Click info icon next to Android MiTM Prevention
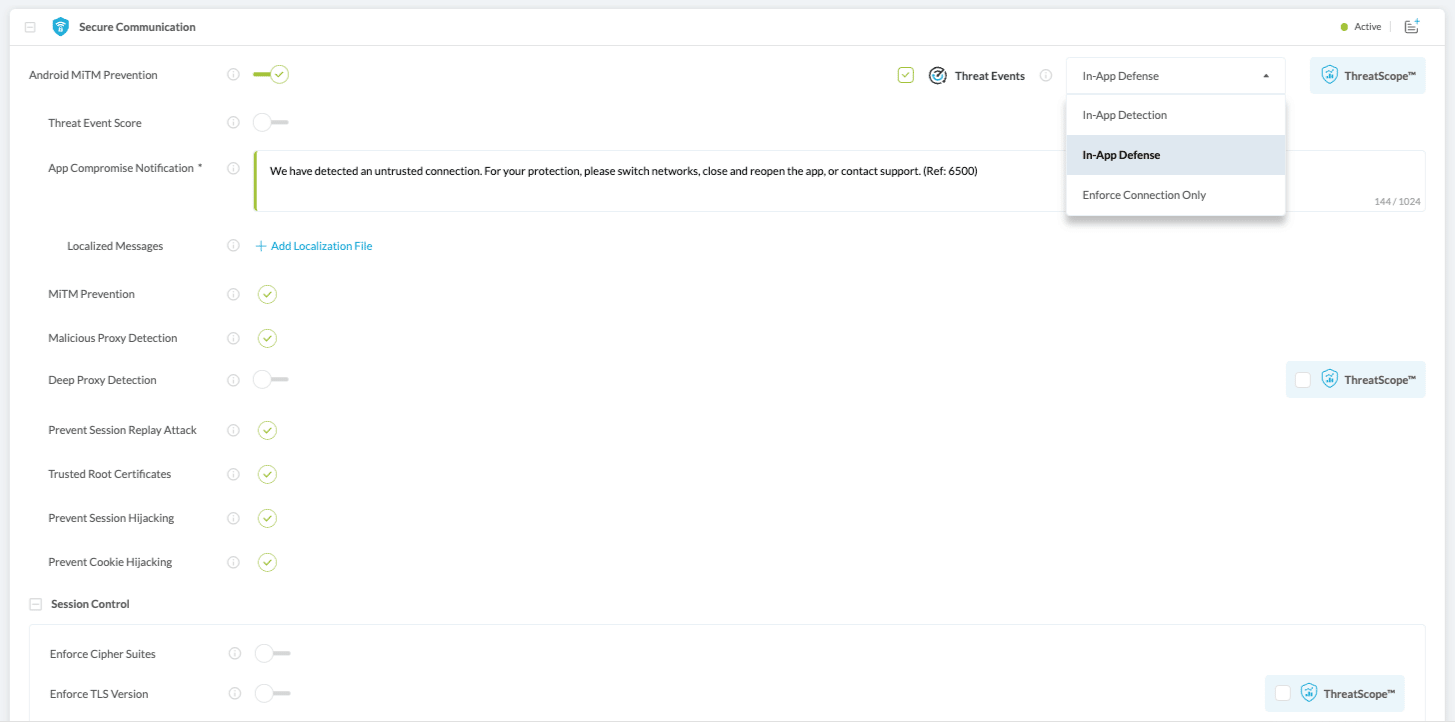This screenshot has width=1455, height=726. click(x=233, y=75)
